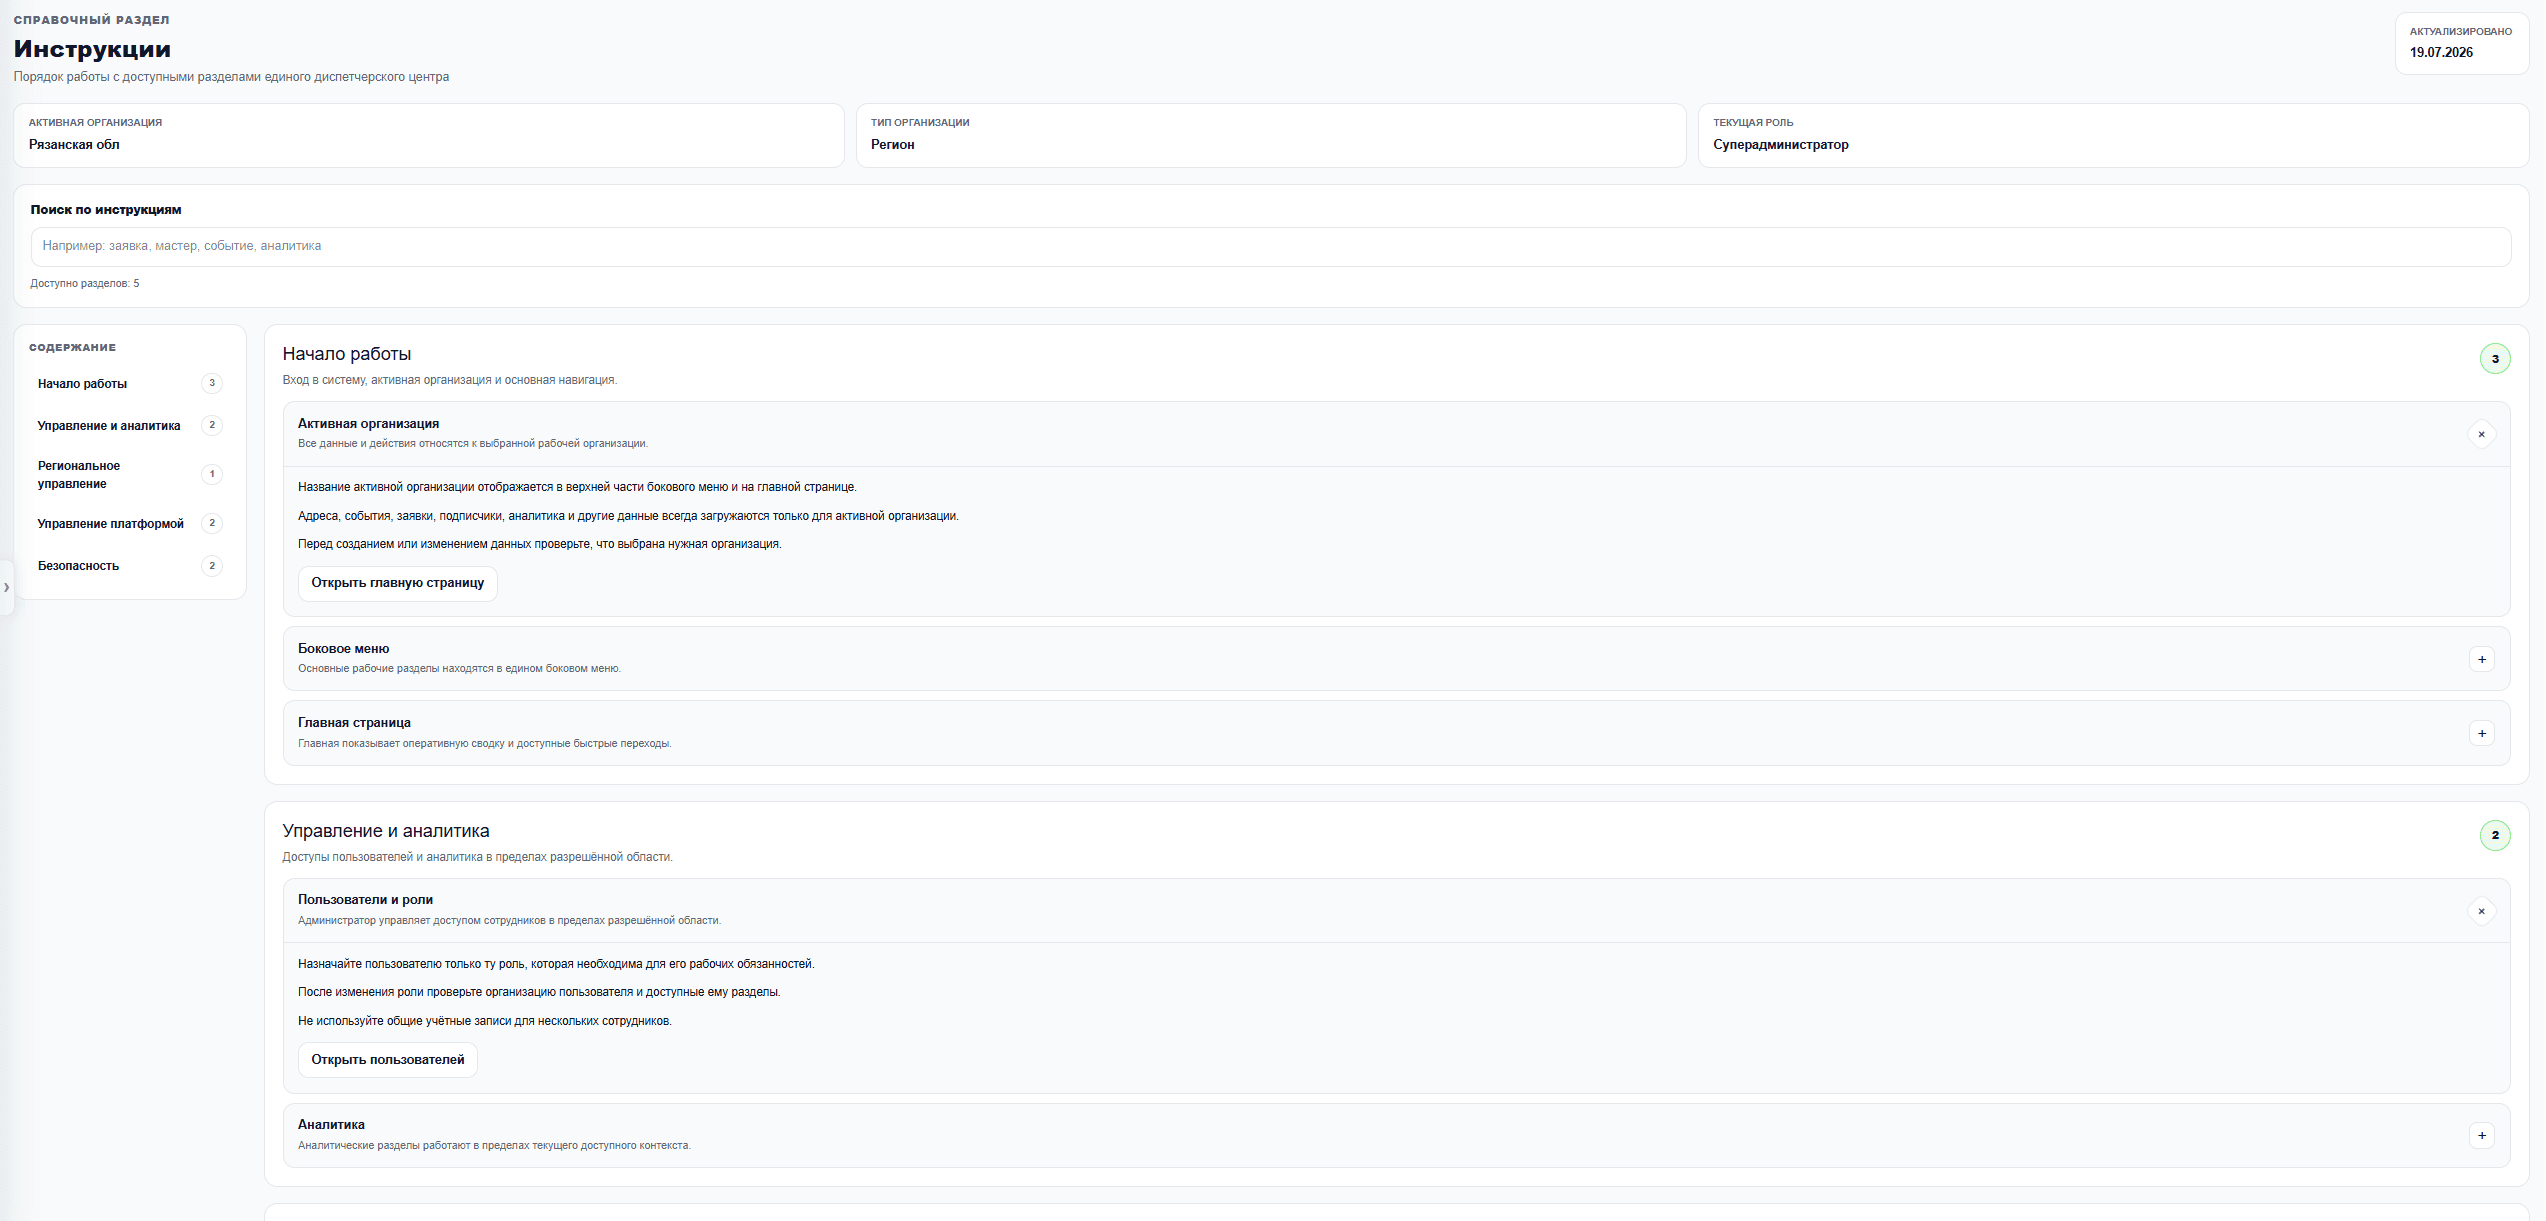
Task: Click the line Не используйте общие учётные записи
Action: tap(485, 1021)
